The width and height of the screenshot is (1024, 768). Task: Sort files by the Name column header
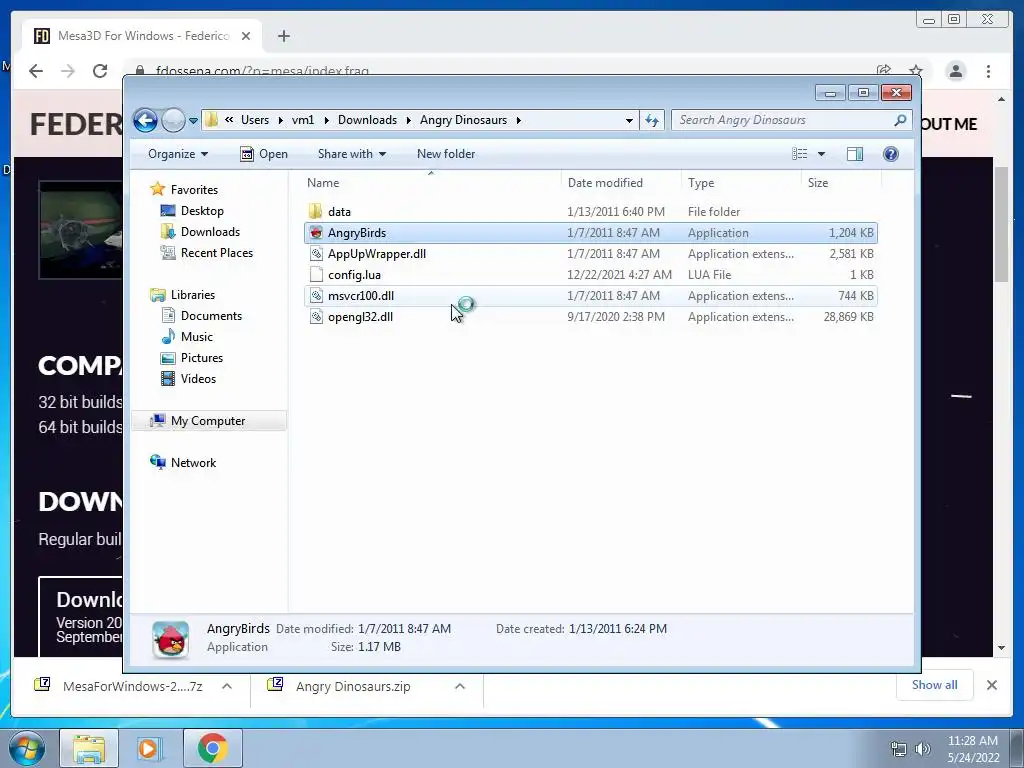[430, 183]
